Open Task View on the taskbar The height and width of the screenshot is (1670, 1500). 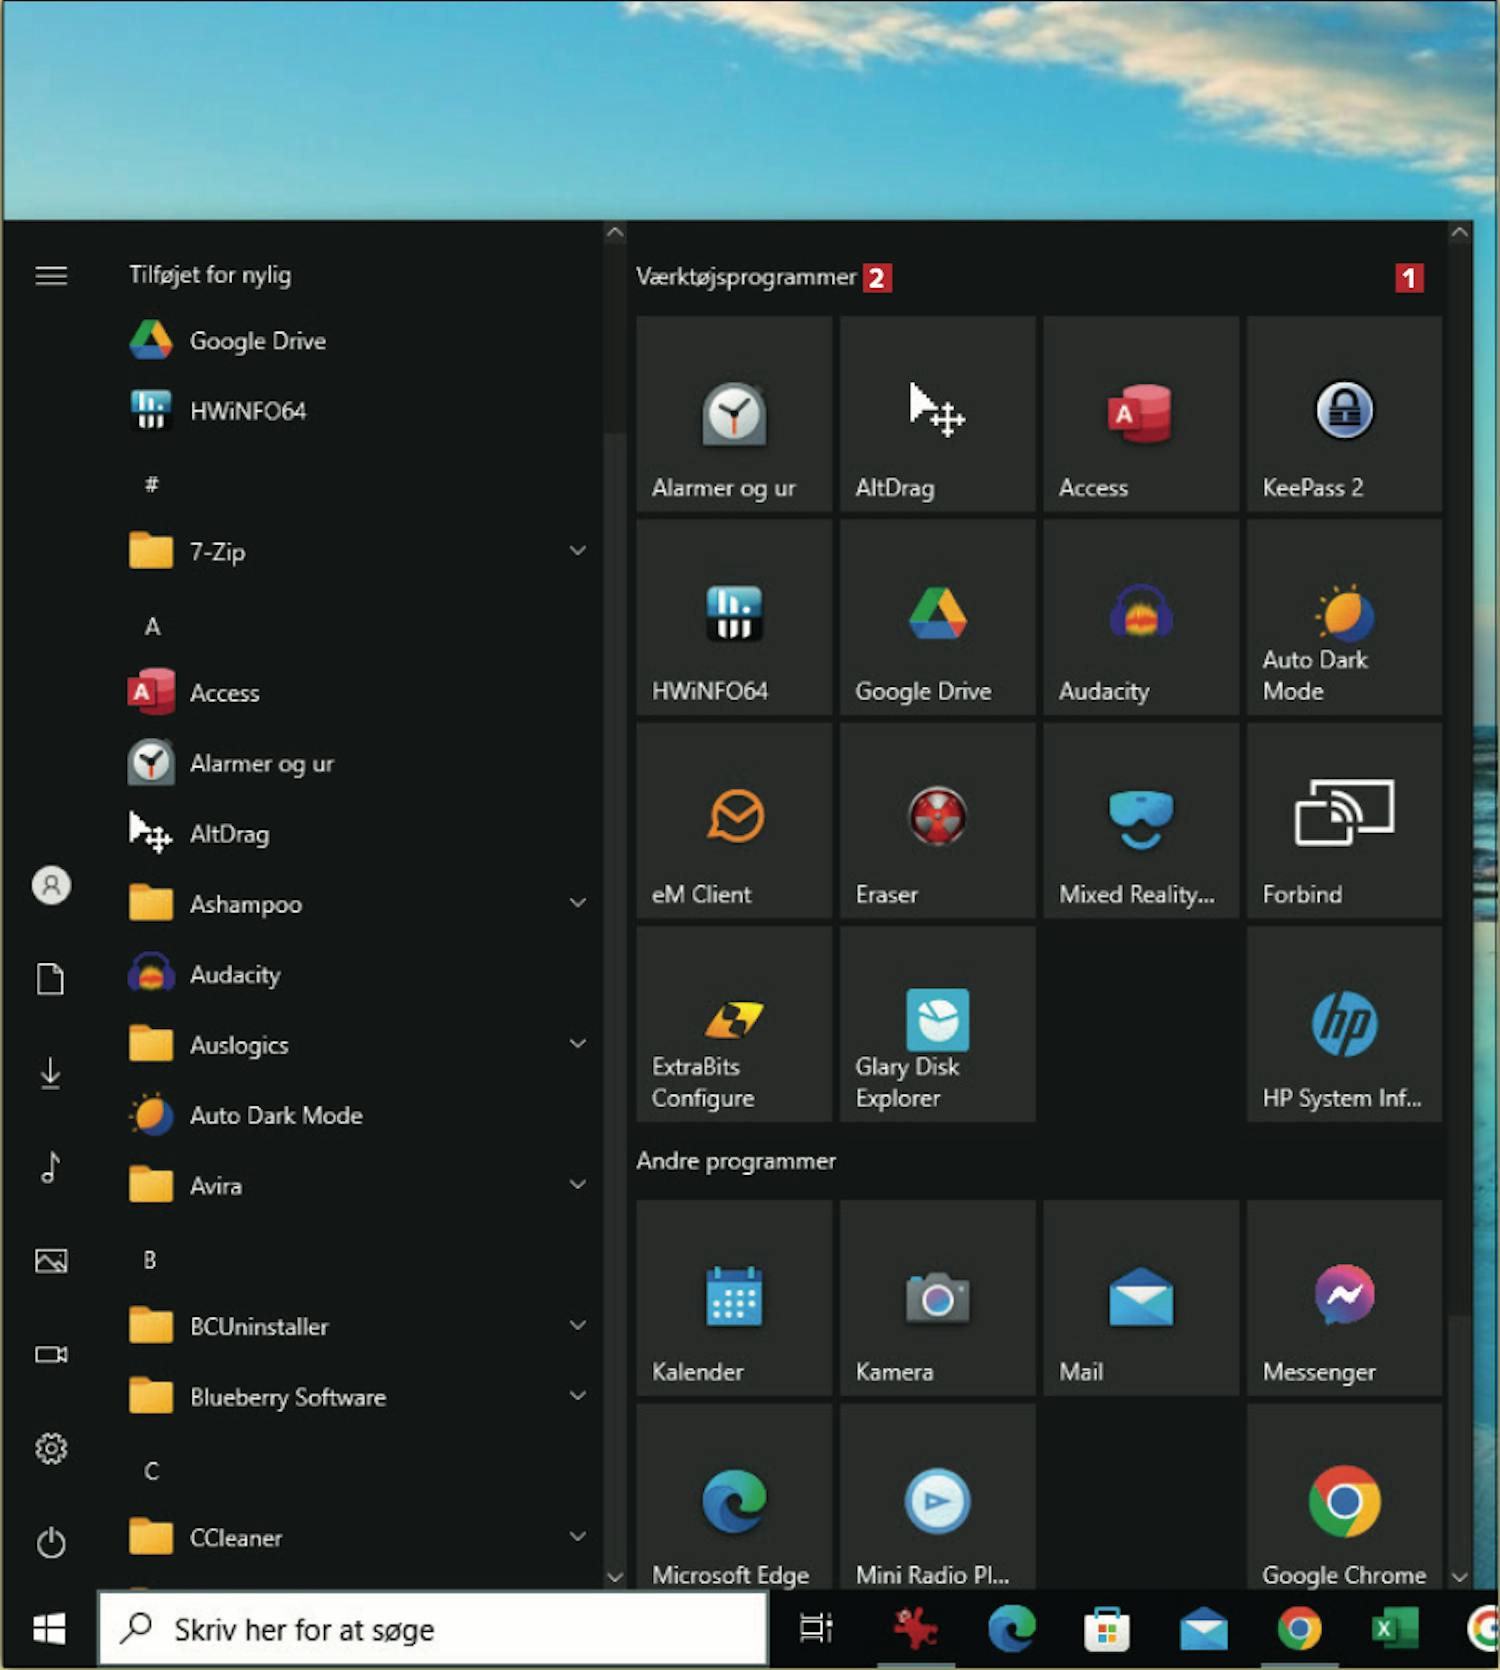click(816, 1629)
